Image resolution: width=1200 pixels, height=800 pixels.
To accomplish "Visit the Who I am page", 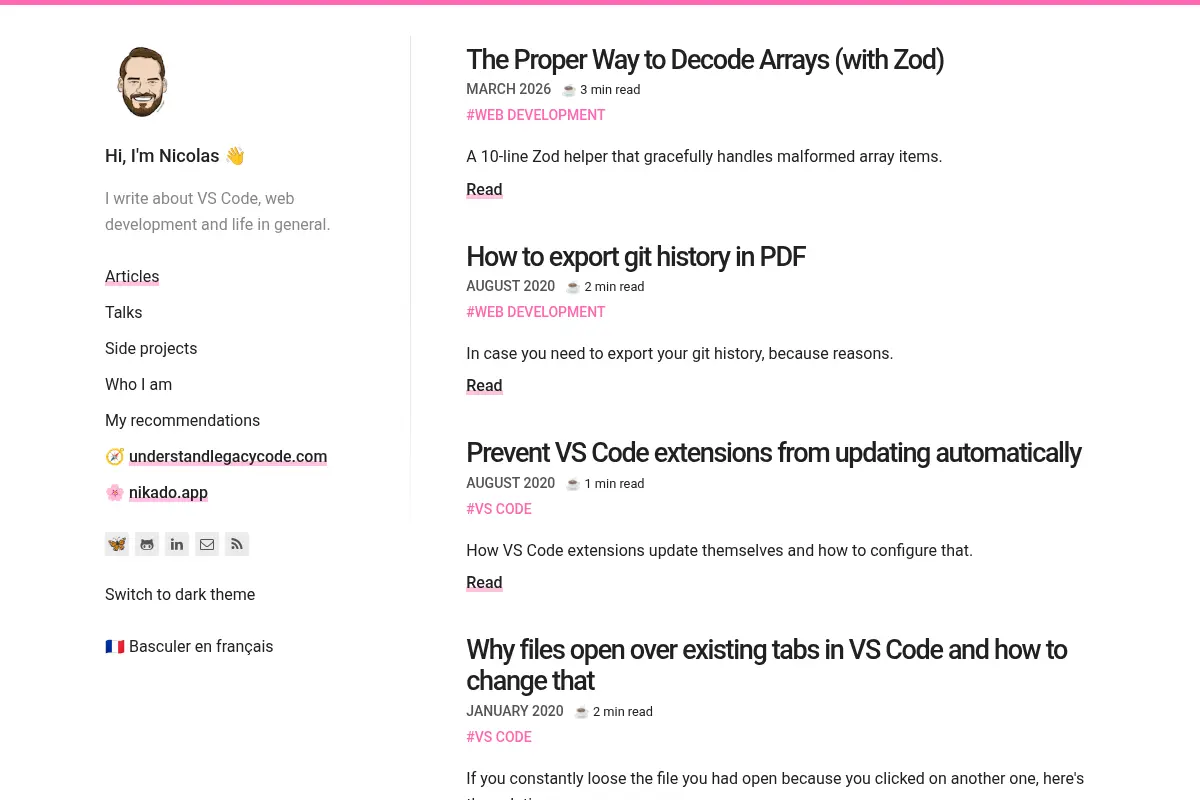I will (138, 384).
